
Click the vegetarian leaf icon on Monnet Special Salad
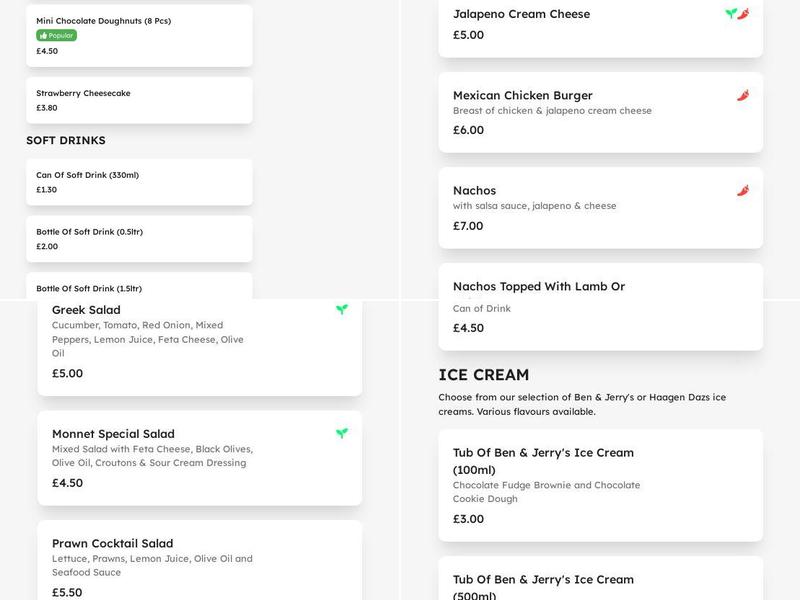[344, 434]
